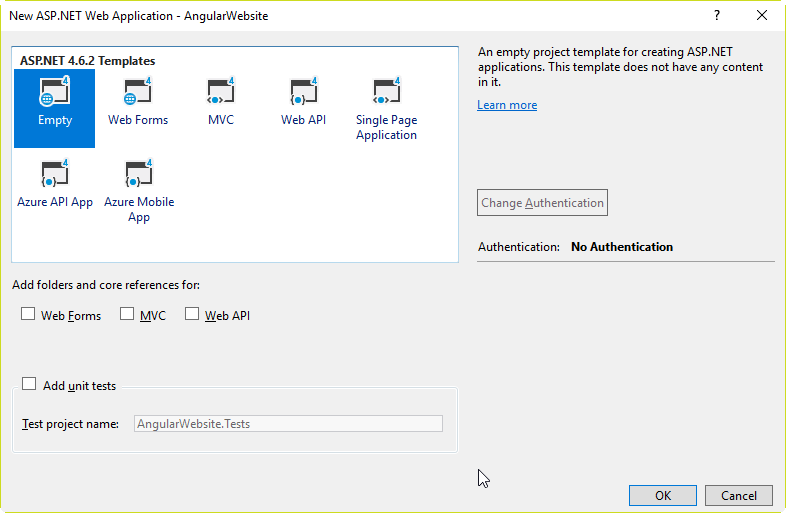This screenshot has height=513, width=786.
Task: Pick the Azure Mobile App template
Action: pos(138,175)
